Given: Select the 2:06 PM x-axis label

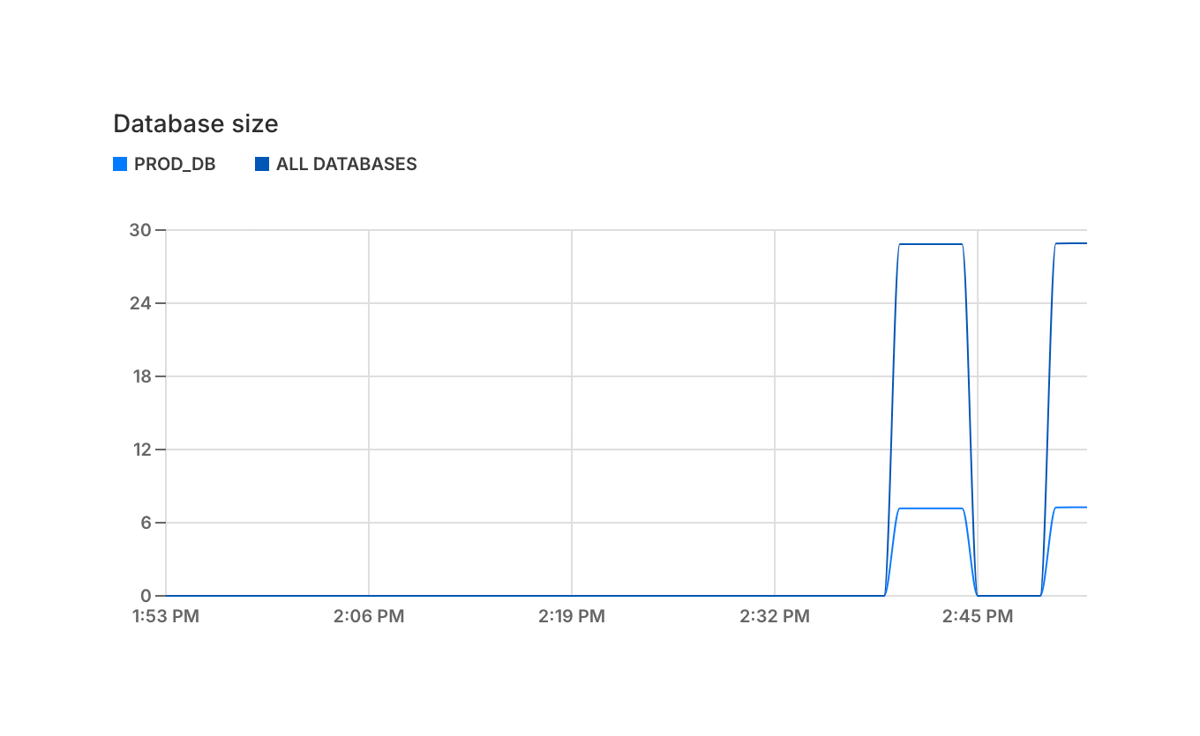Looking at the screenshot, I should (369, 617).
